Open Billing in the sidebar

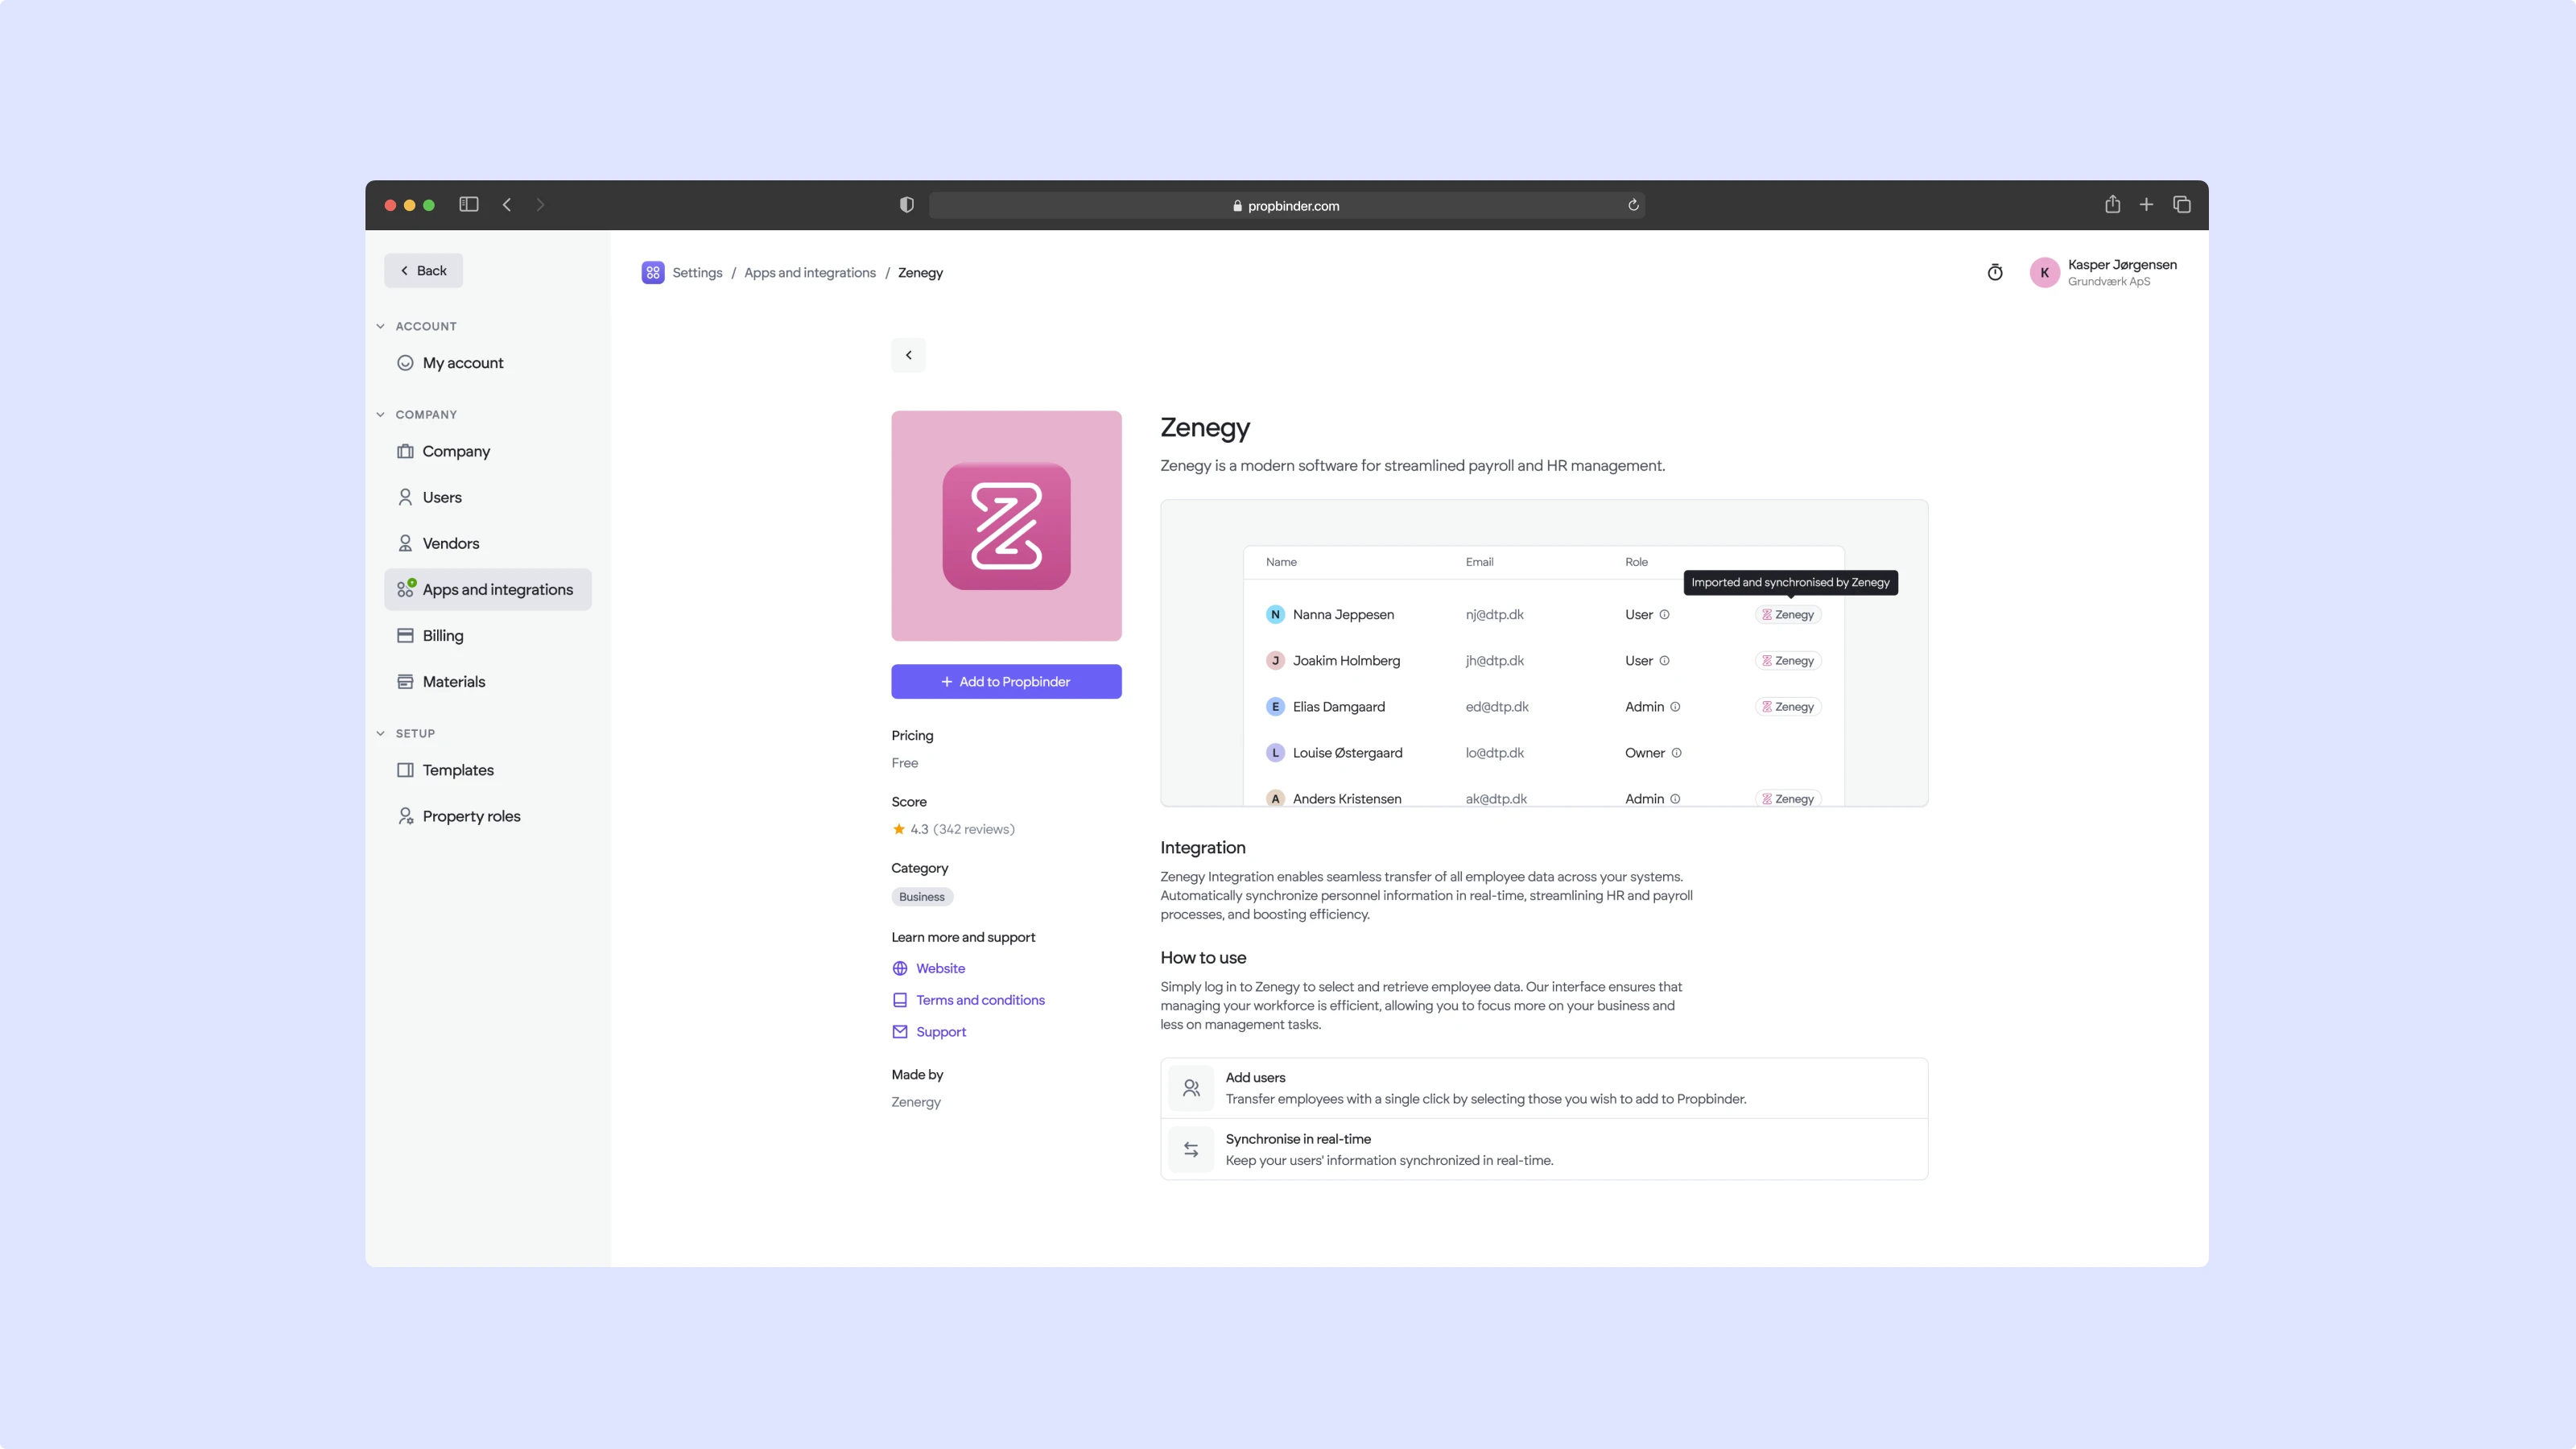click(x=442, y=635)
